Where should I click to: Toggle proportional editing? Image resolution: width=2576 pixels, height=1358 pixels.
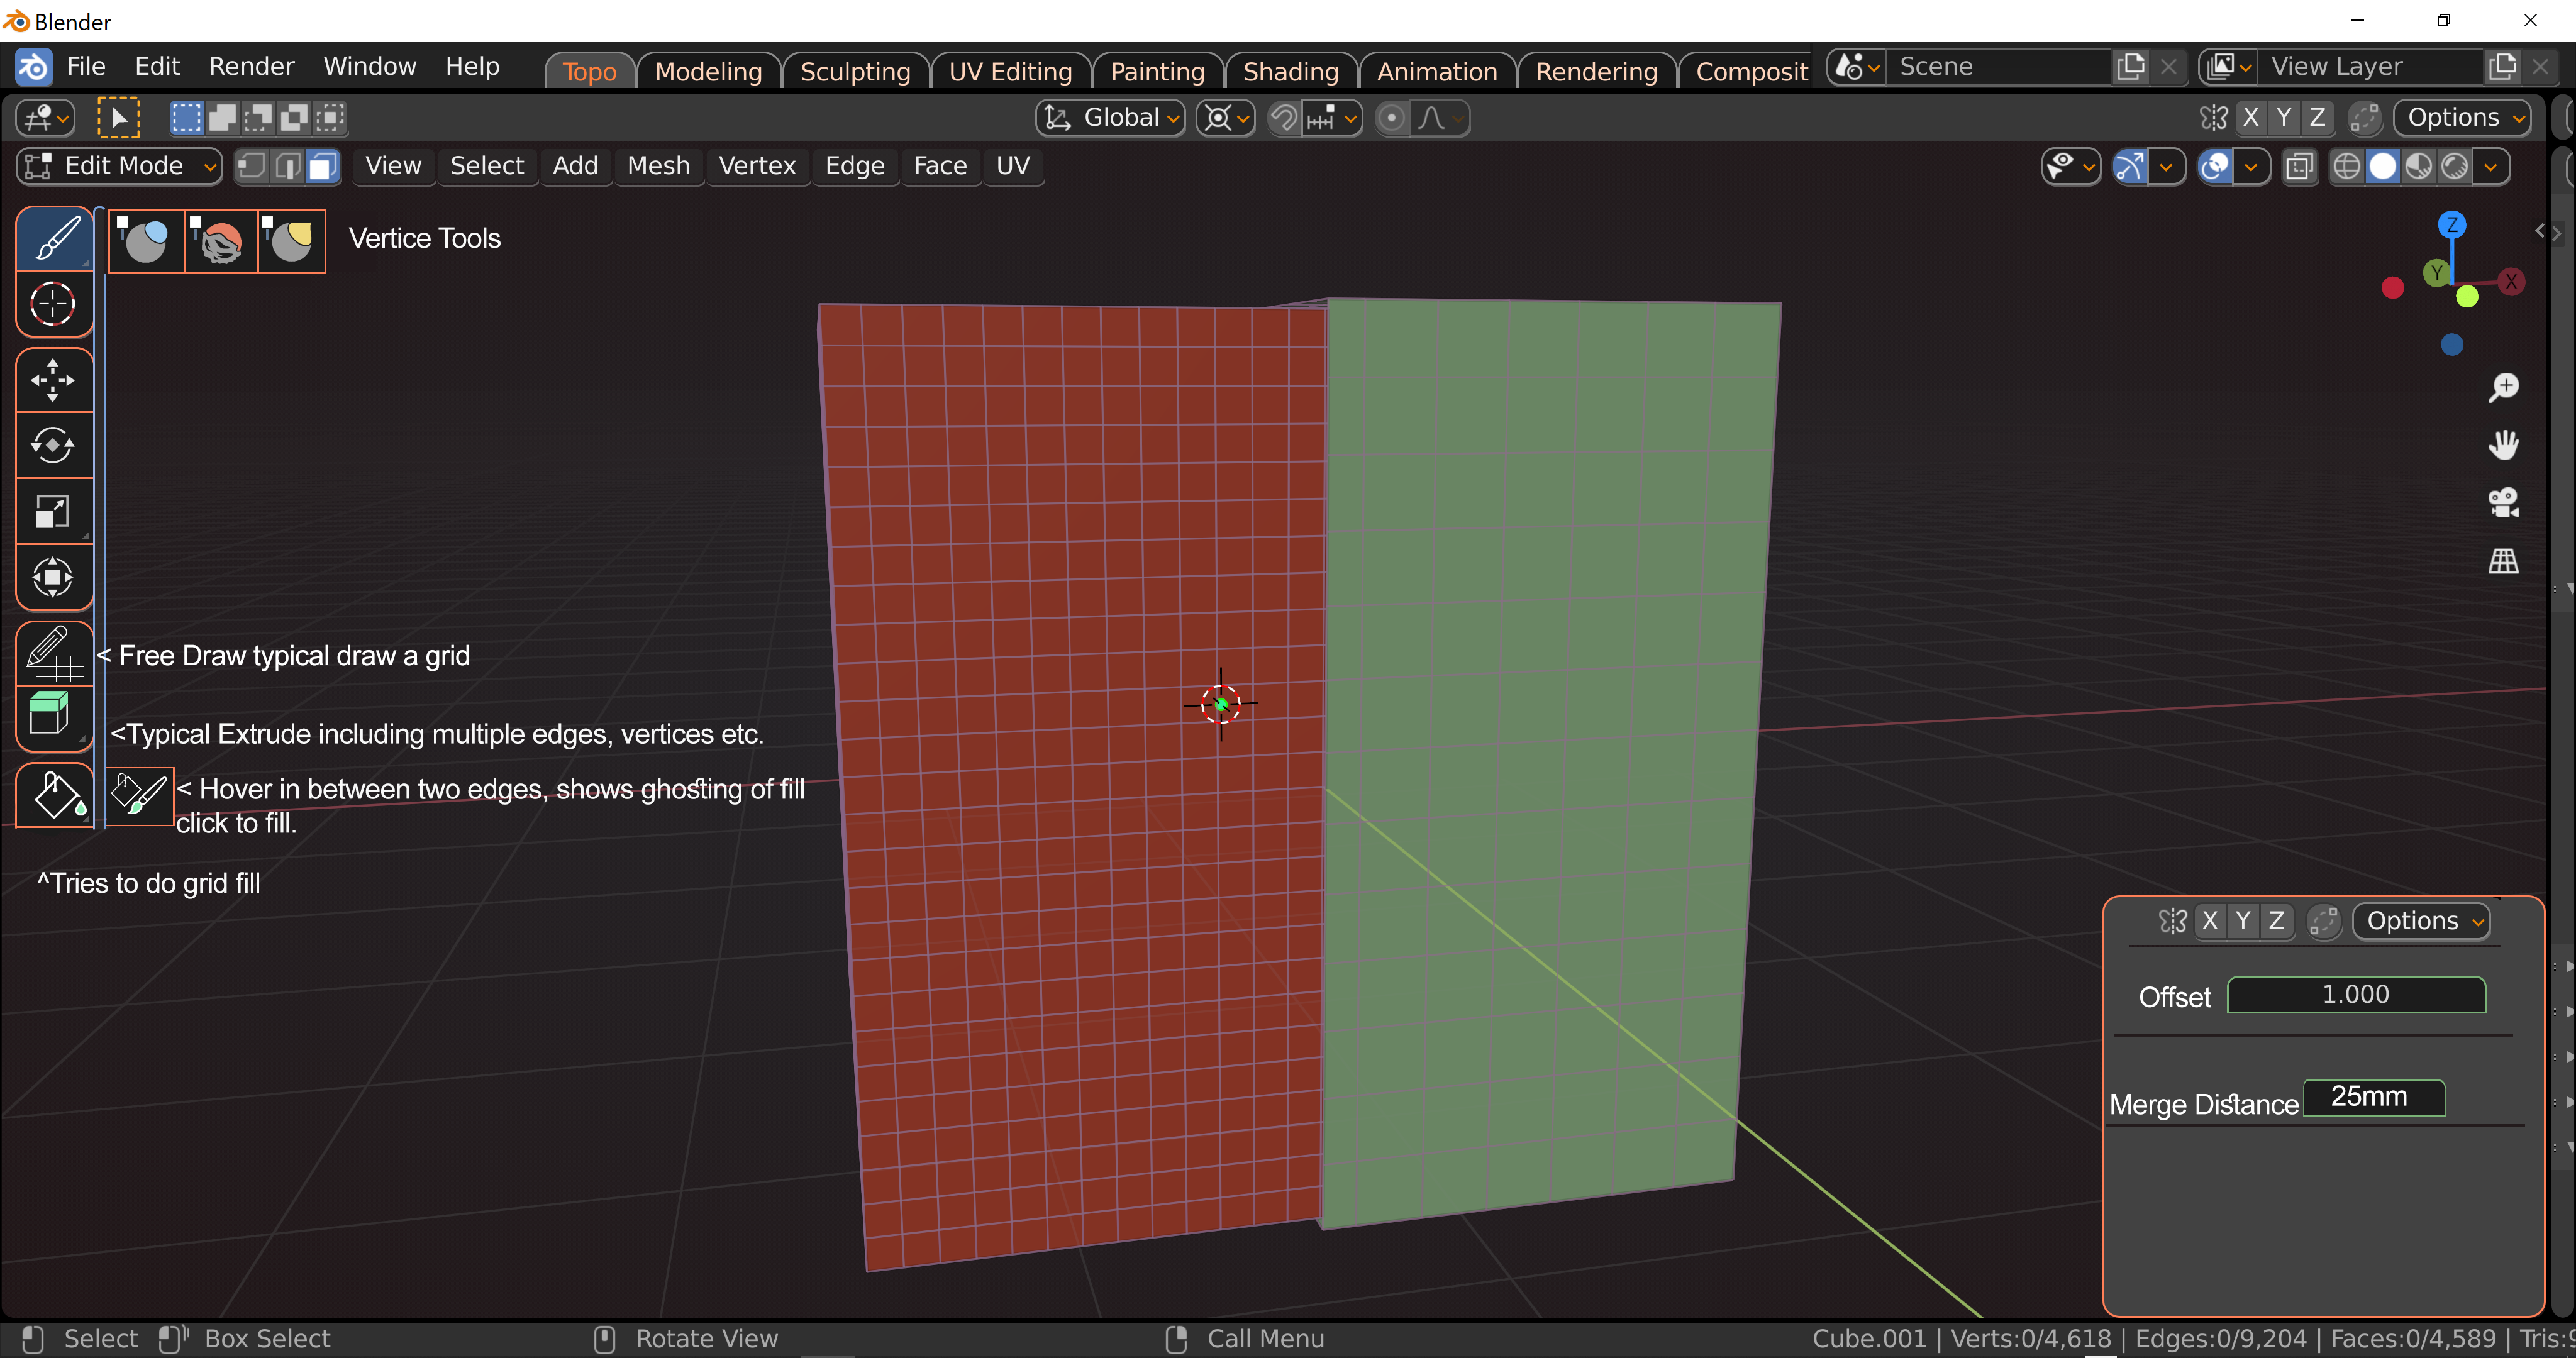coord(1391,118)
